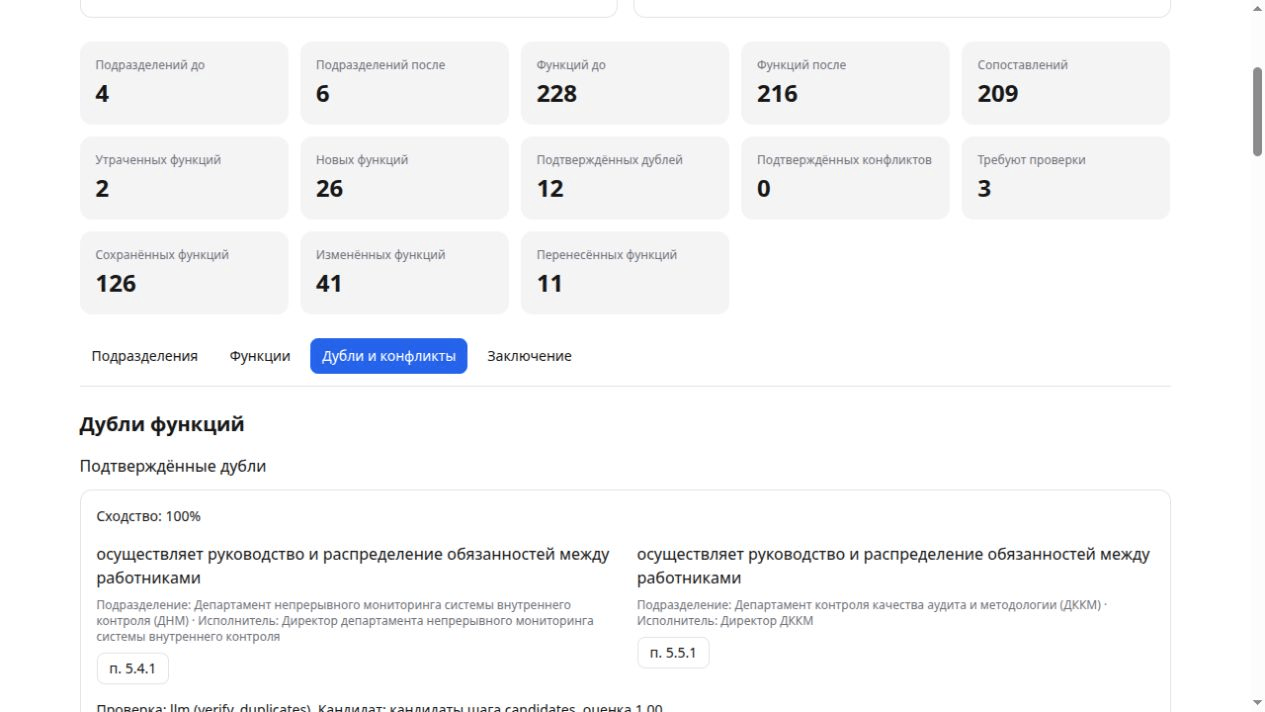Click the Сохранённых функций 126 card

point(184,273)
